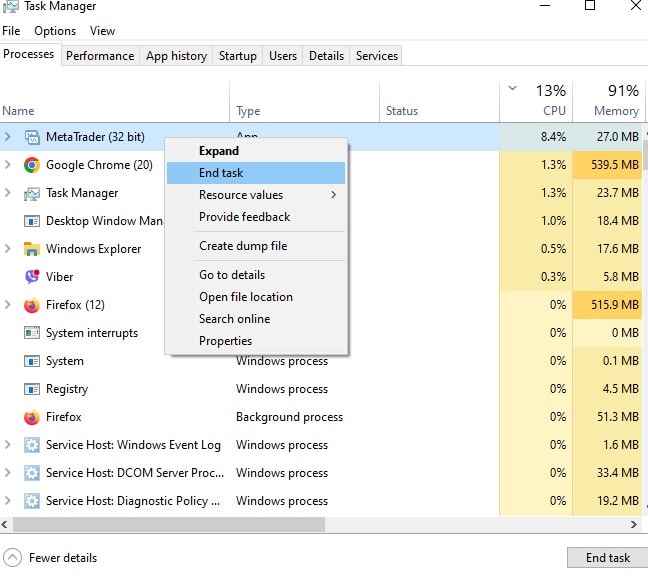Switch to the Services tab
The image size is (648, 579).
tap(377, 56)
